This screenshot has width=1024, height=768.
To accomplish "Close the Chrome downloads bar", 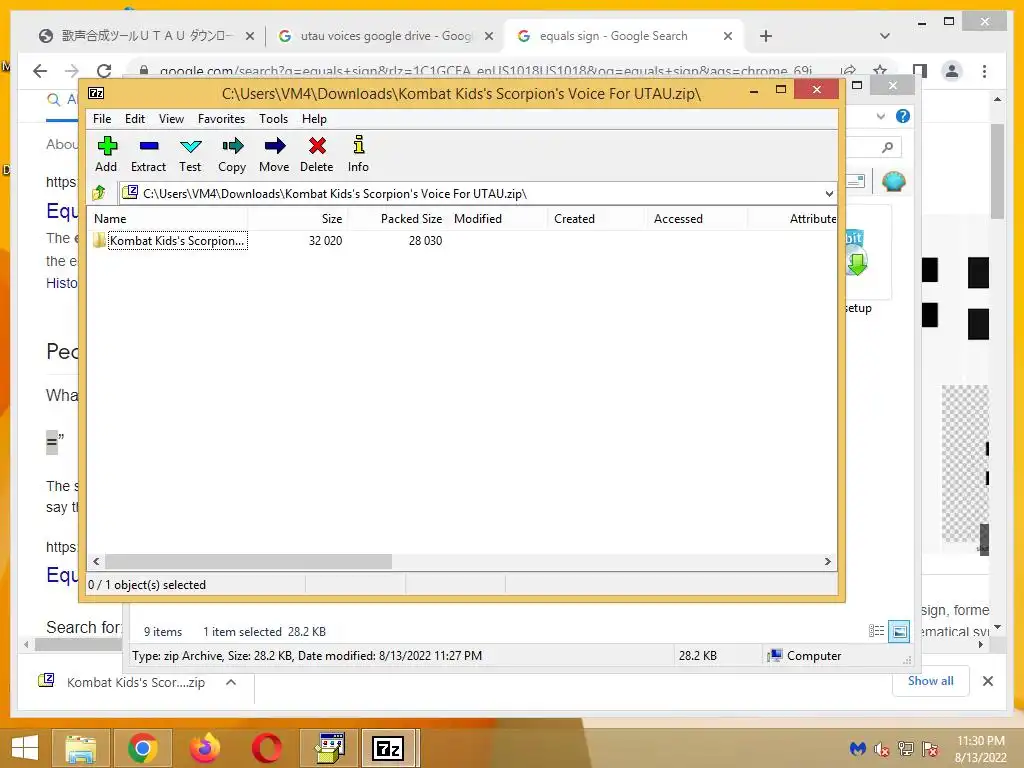I will (988, 681).
